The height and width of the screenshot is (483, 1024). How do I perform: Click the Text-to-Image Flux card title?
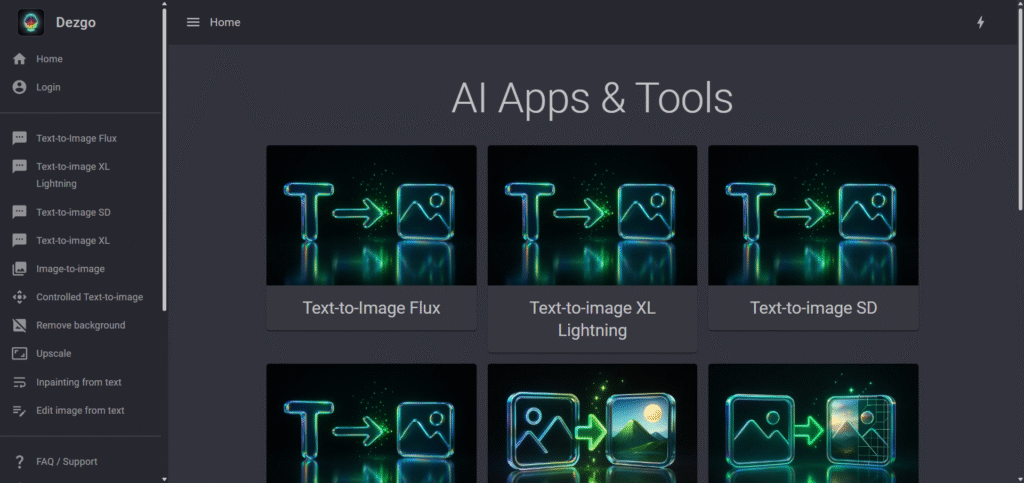pos(372,307)
